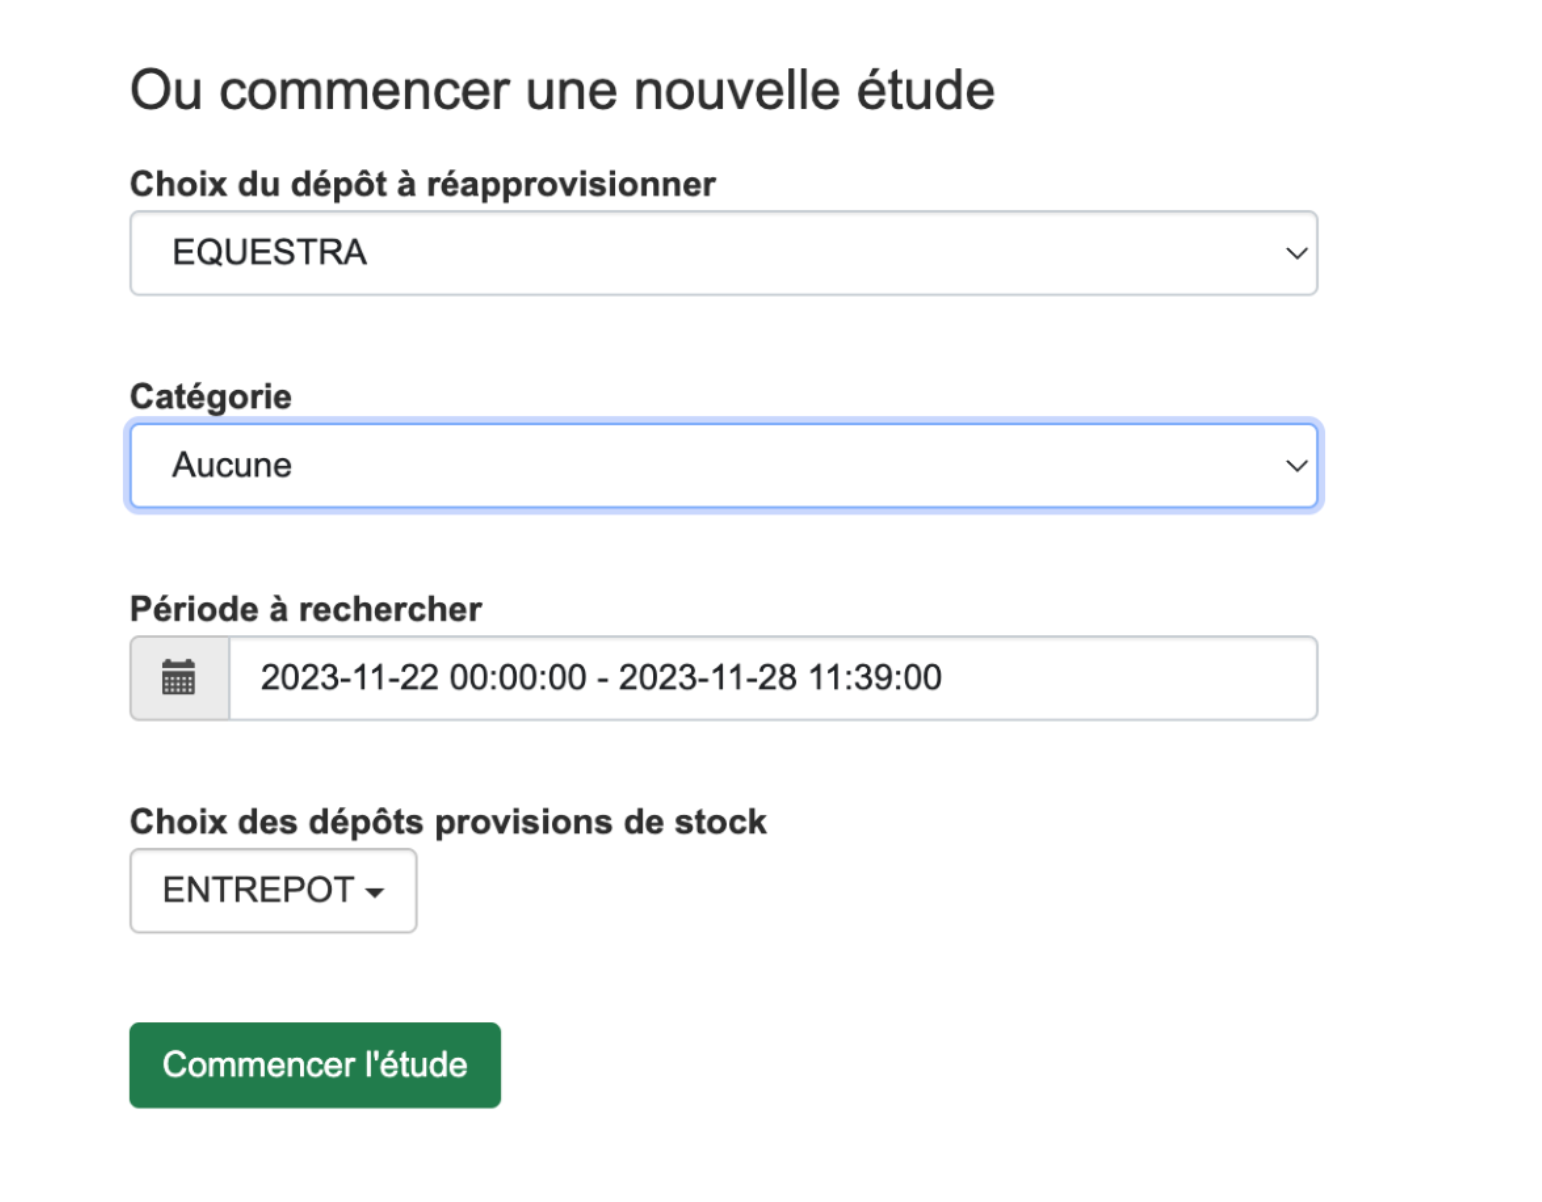Screen dimensions: 1542x1202
Task: Expand the ENTREPOT stock depots dropdown
Action: pos(273,891)
